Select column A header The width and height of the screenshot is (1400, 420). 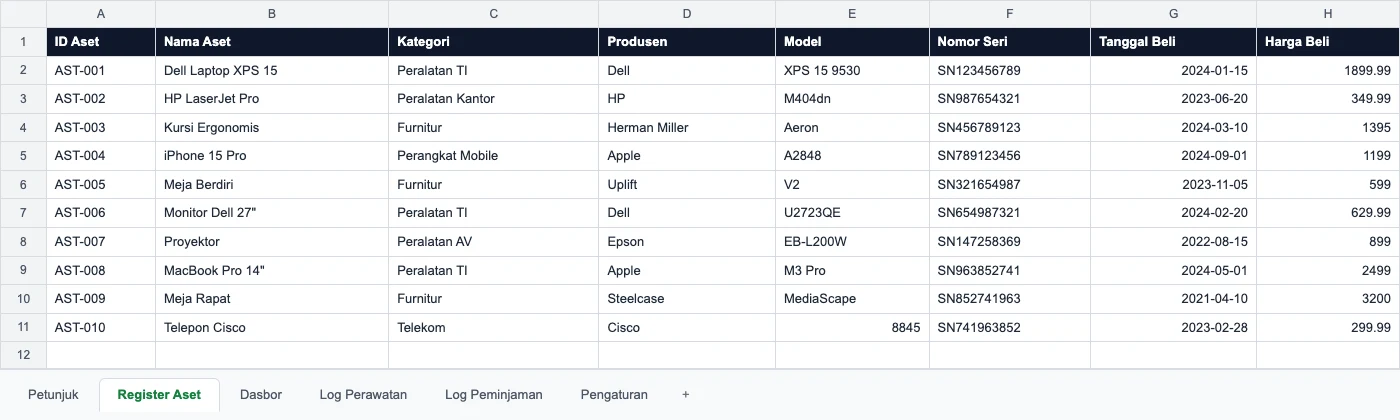point(101,14)
